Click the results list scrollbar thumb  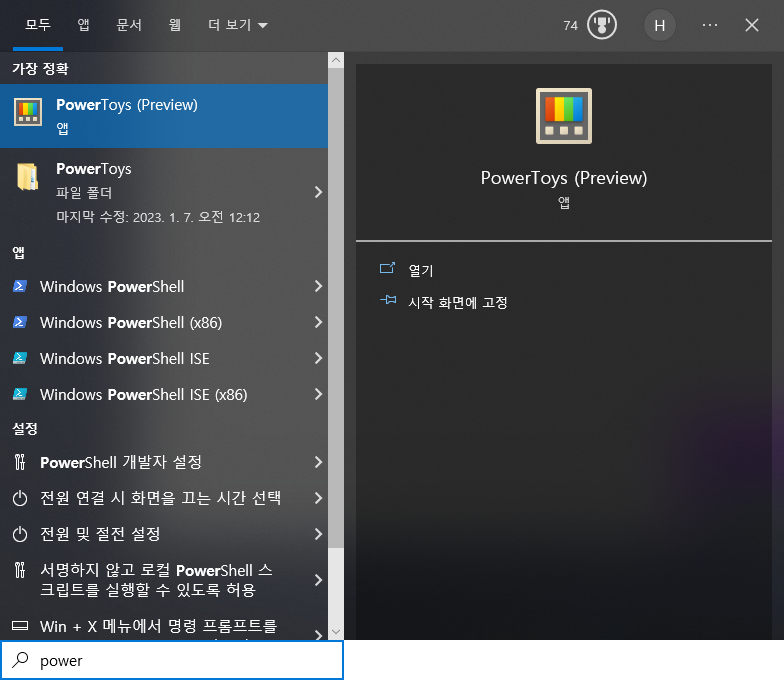[x=336, y=308]
